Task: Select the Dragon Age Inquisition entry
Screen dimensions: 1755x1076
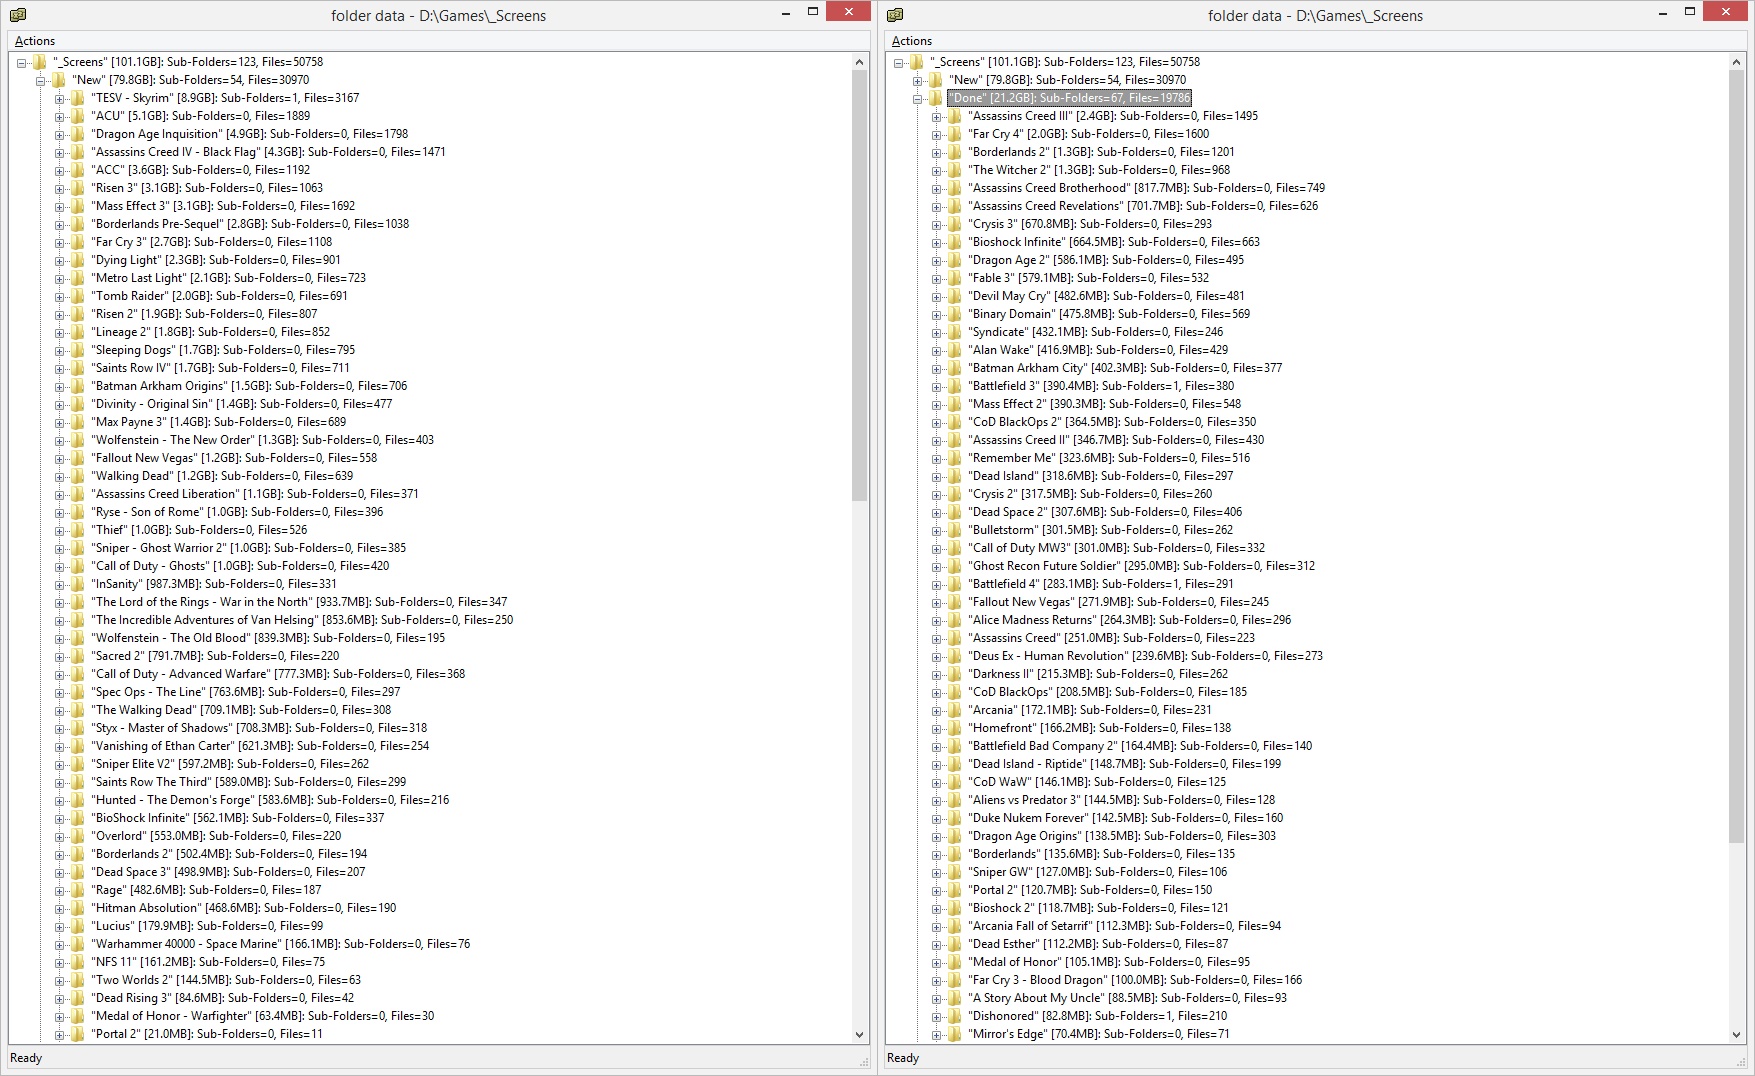Action: (250, 134)
